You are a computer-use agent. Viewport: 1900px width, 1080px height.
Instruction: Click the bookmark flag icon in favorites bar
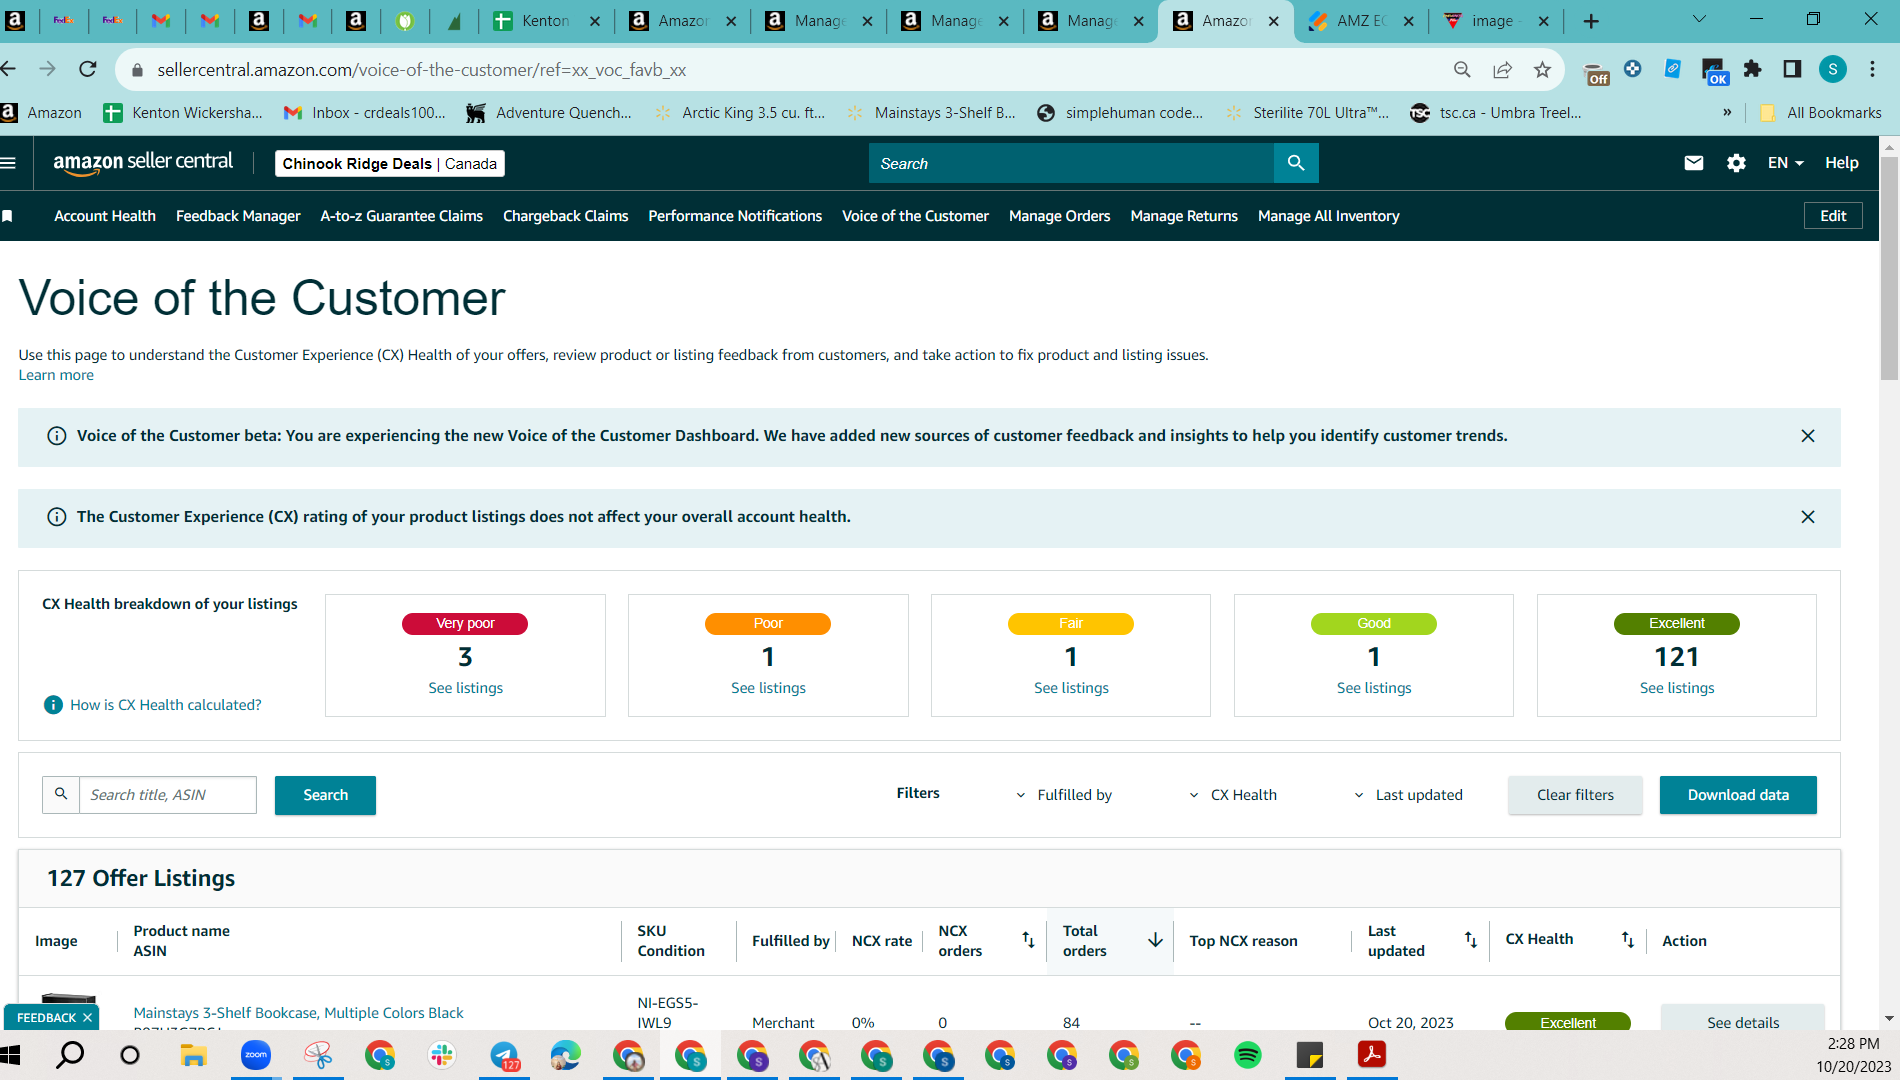point(8,216)
